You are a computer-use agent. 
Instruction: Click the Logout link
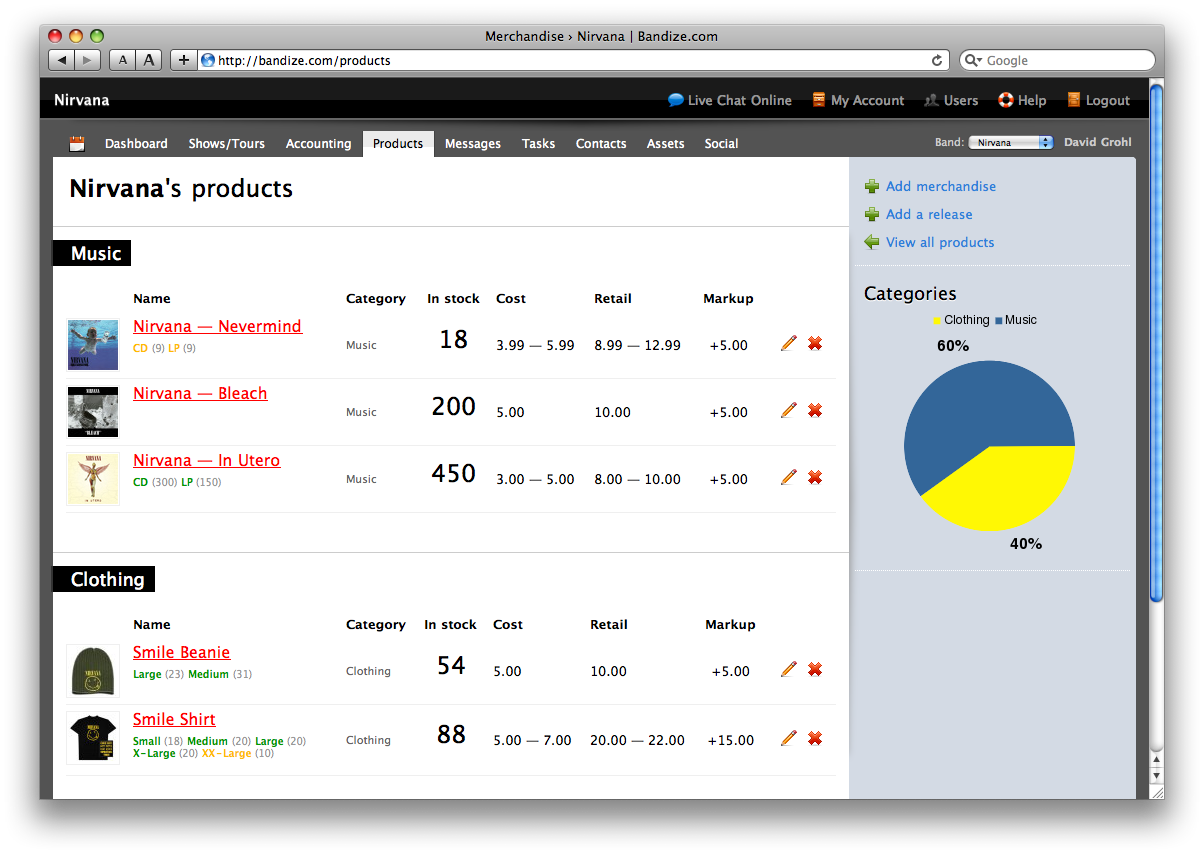(x=1107, y=100)
